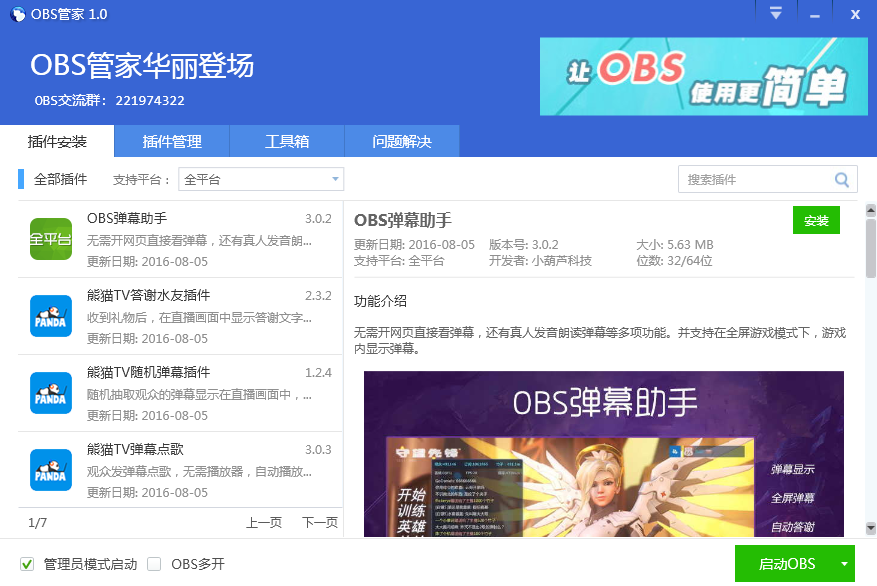The image size is (877, 586).
Task: Go to 下一页 next page
Action: (x=319, y=522)
